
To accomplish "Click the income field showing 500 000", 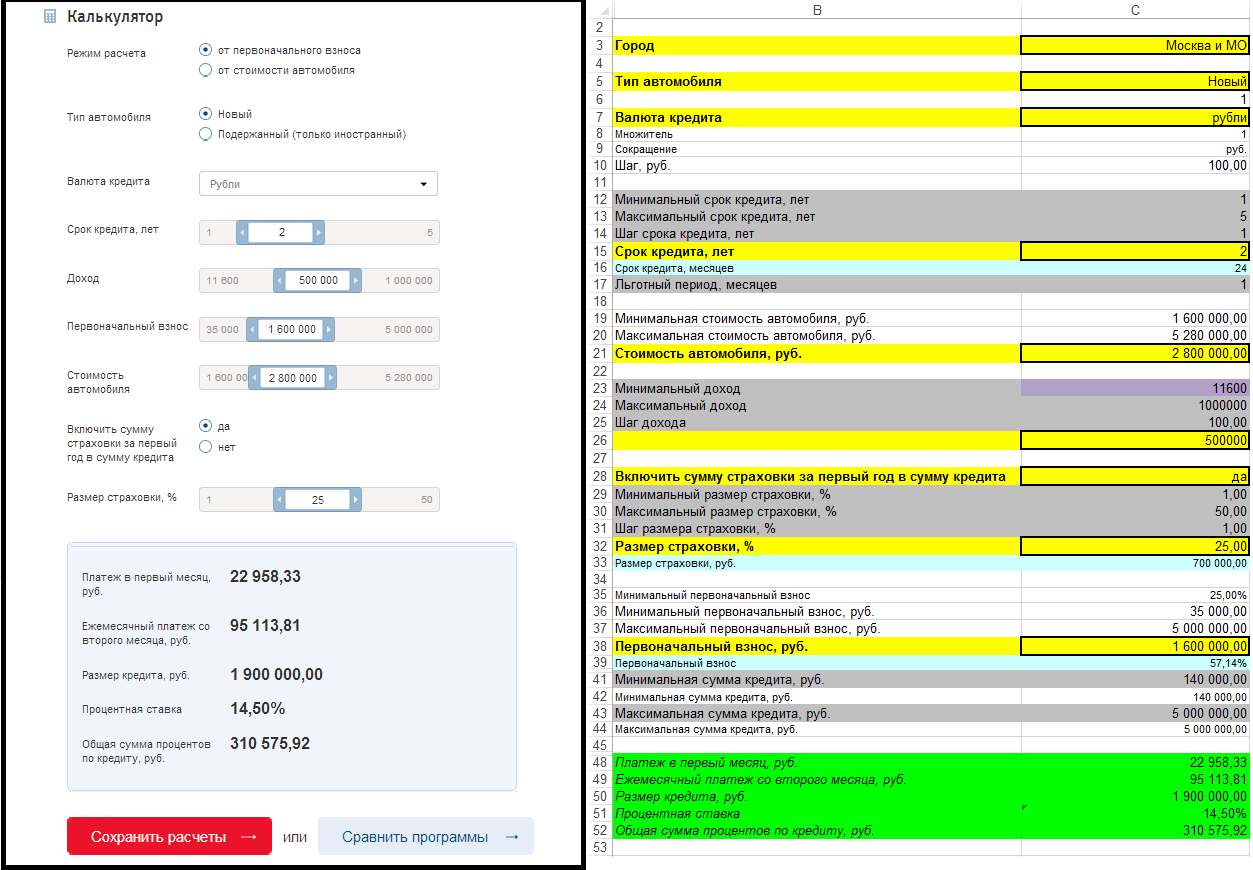I will pyautogui.click(x=318, y=281).
